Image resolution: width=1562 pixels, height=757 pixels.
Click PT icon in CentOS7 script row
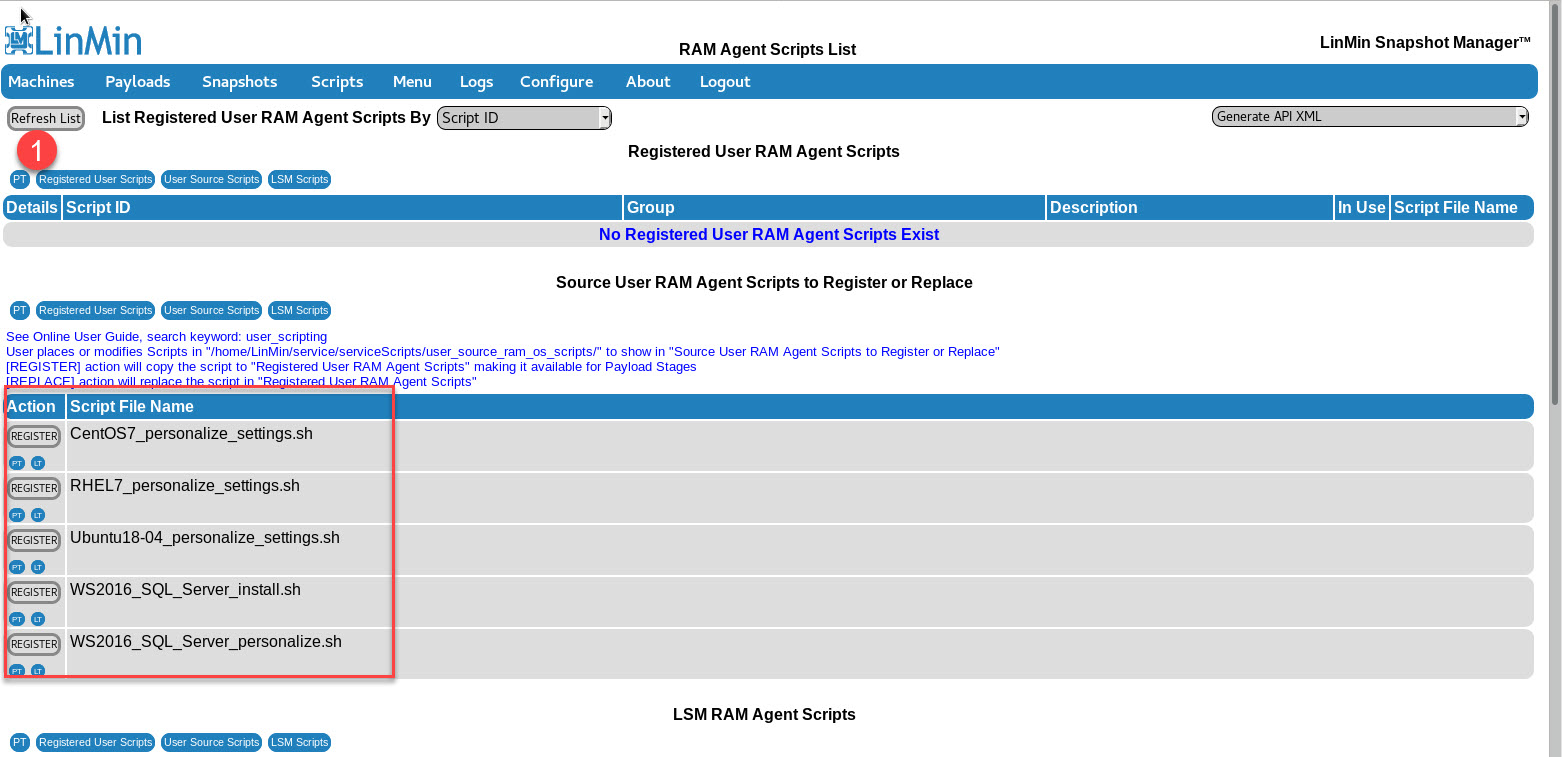click(17, 463)
